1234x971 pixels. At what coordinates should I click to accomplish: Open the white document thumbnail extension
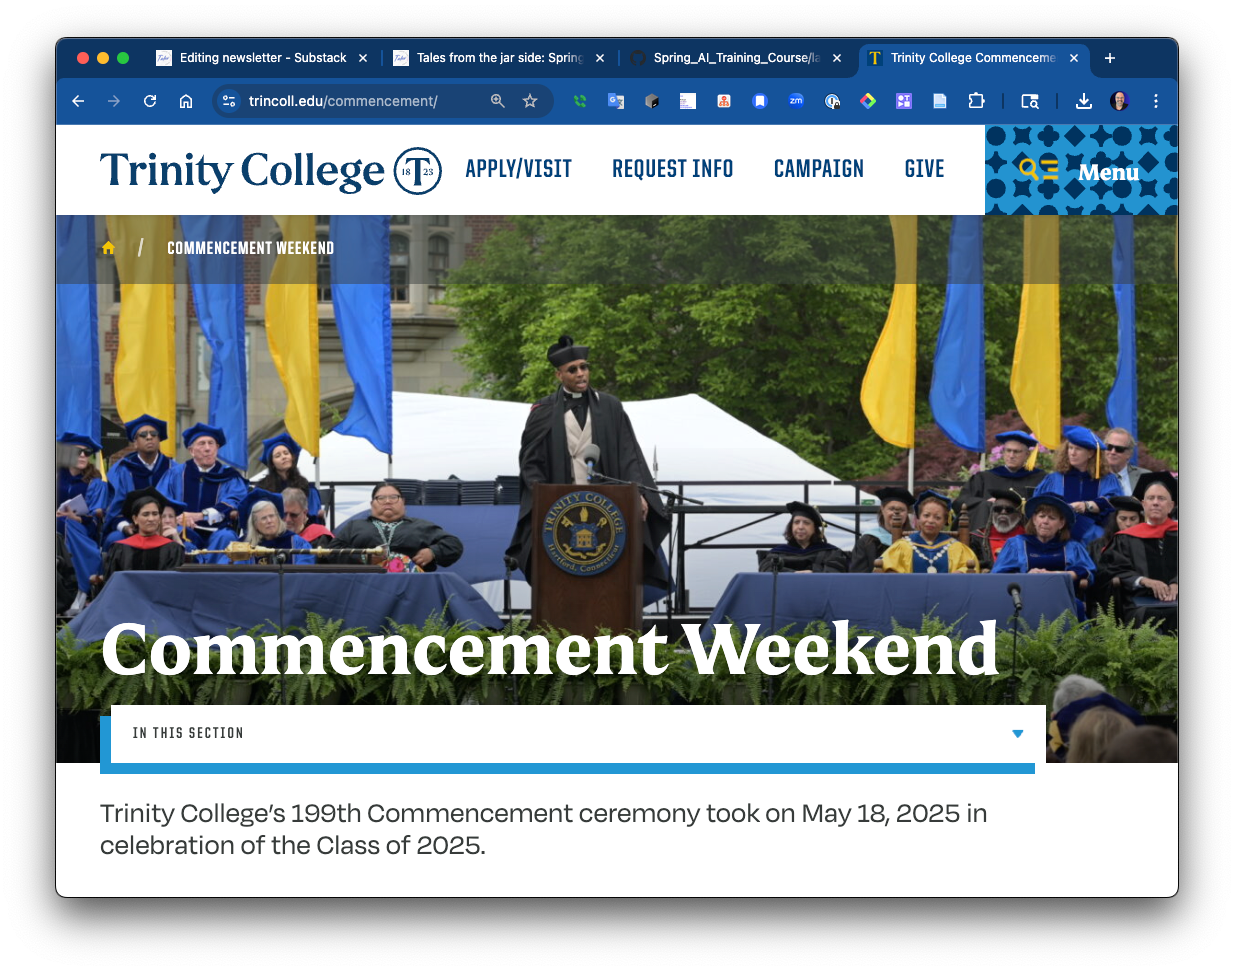point(688,101)
